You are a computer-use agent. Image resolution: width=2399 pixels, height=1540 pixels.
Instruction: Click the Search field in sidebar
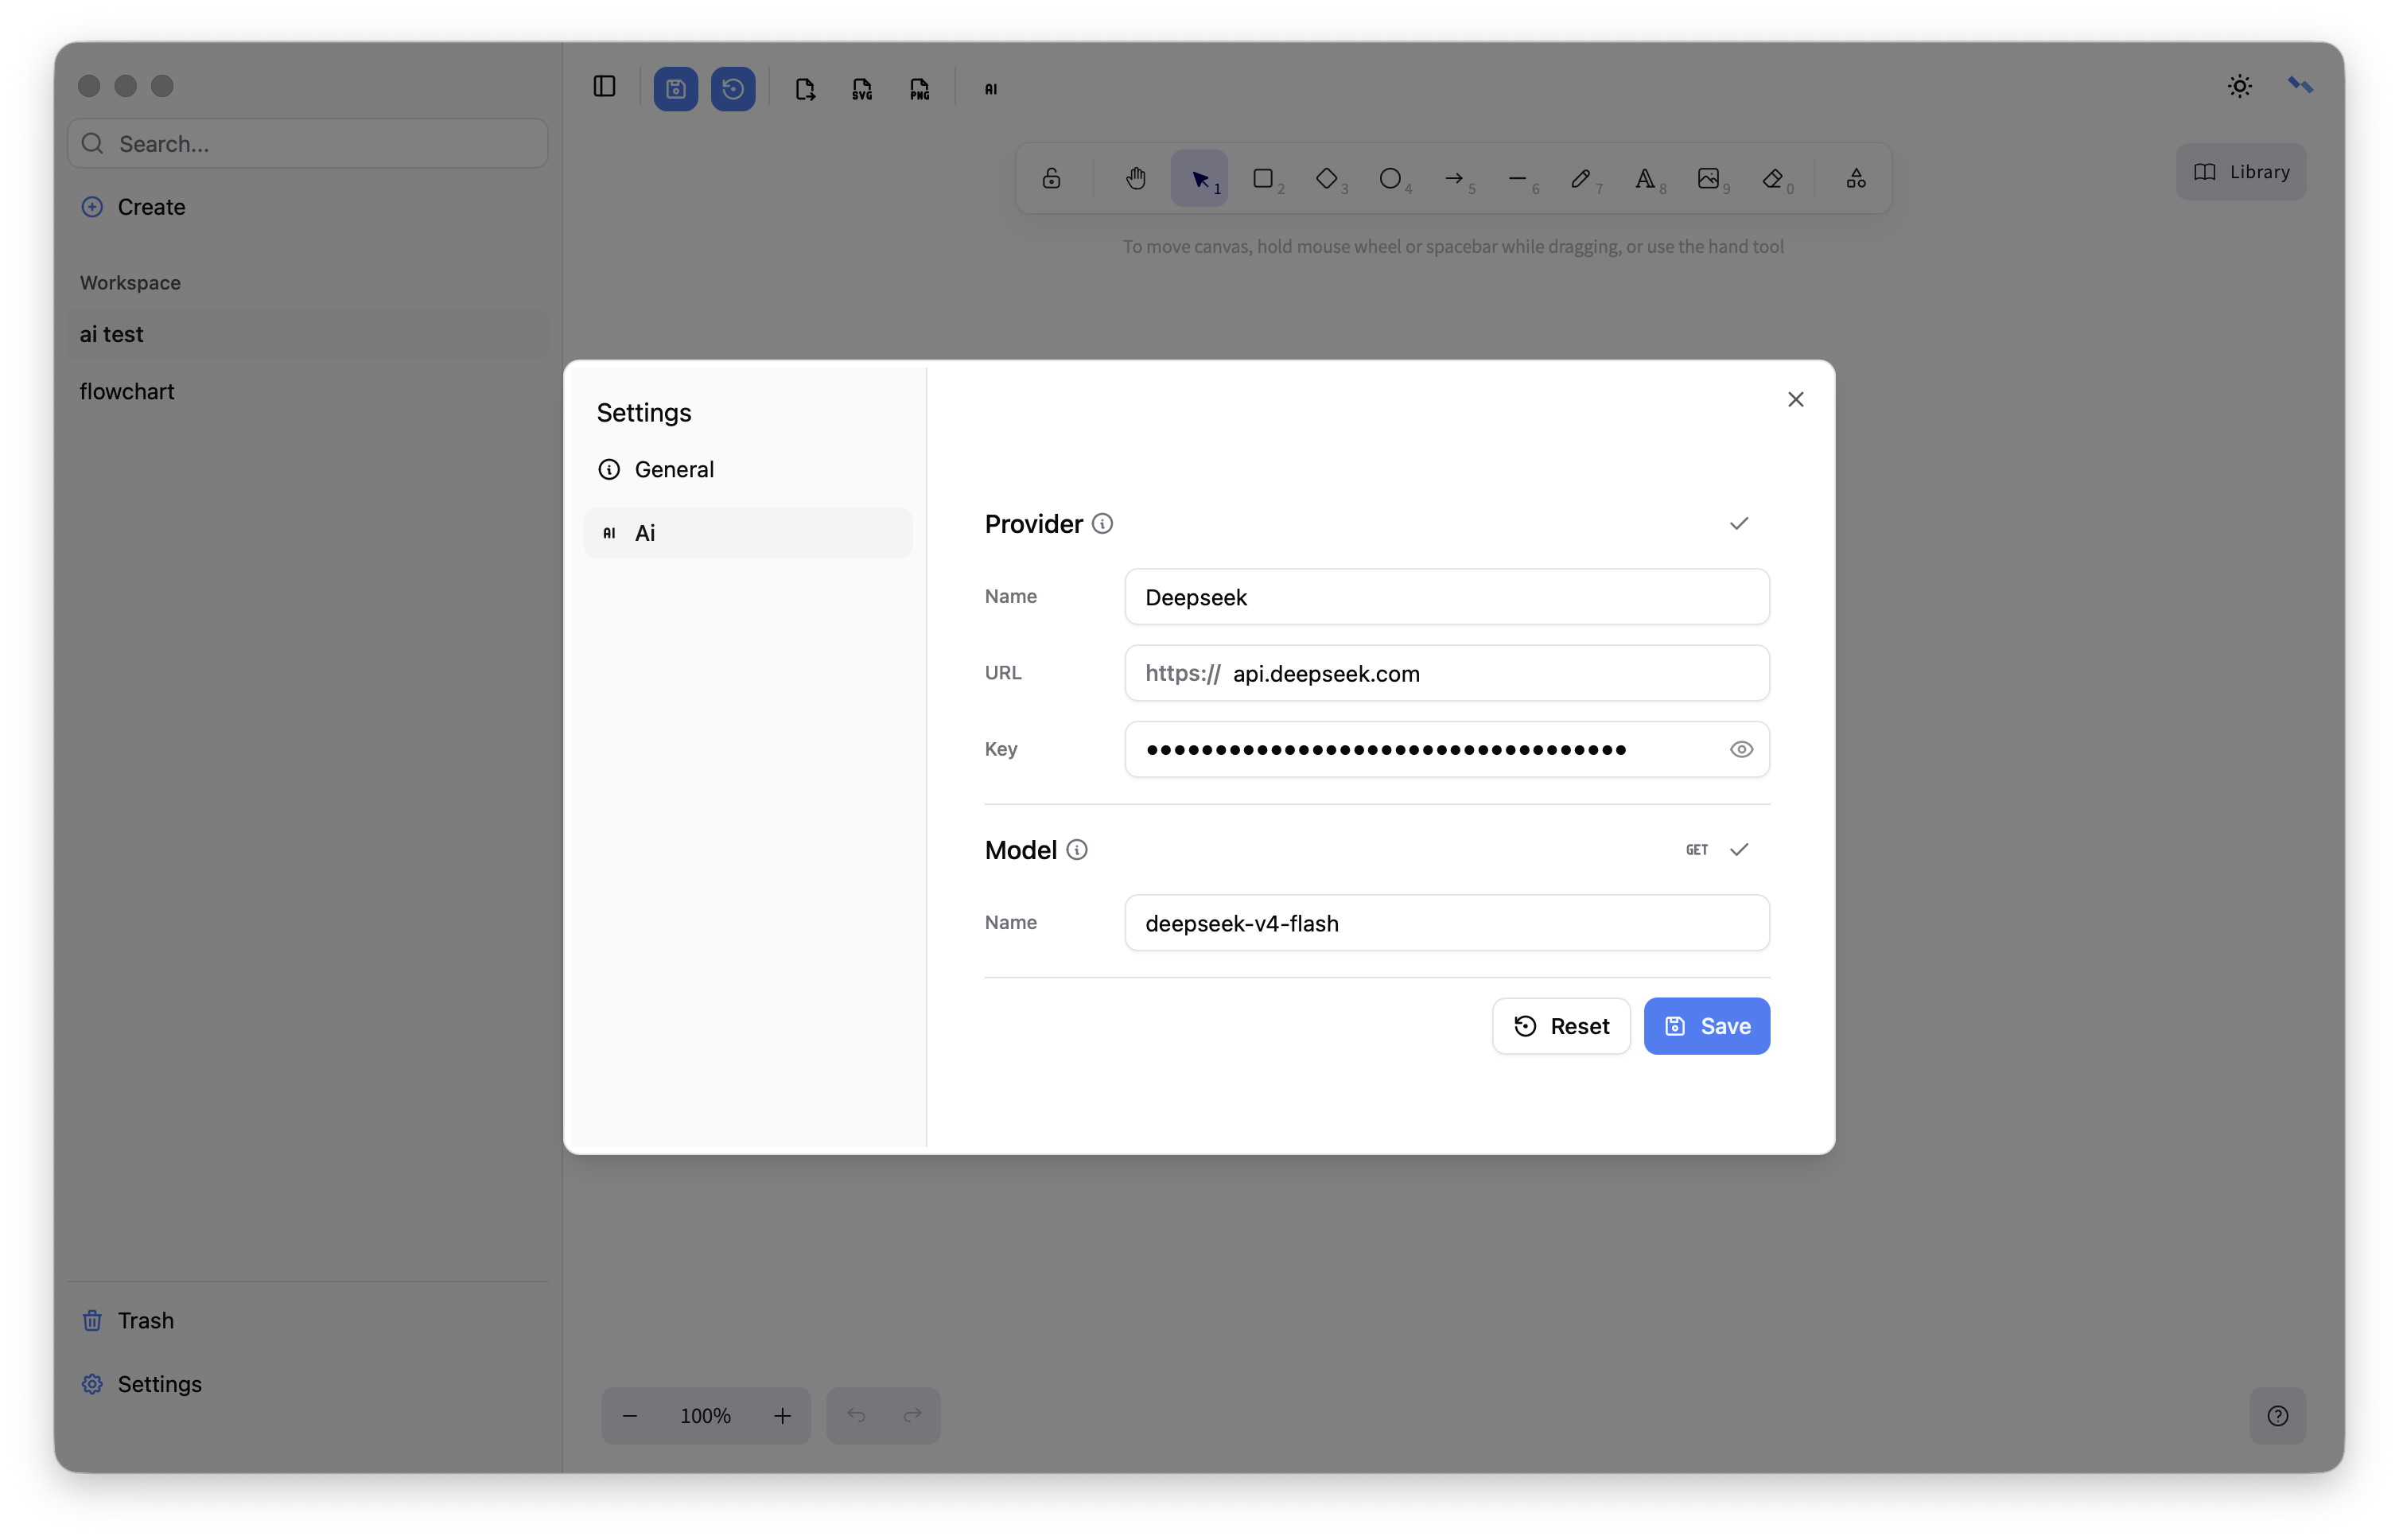point(307,144)
